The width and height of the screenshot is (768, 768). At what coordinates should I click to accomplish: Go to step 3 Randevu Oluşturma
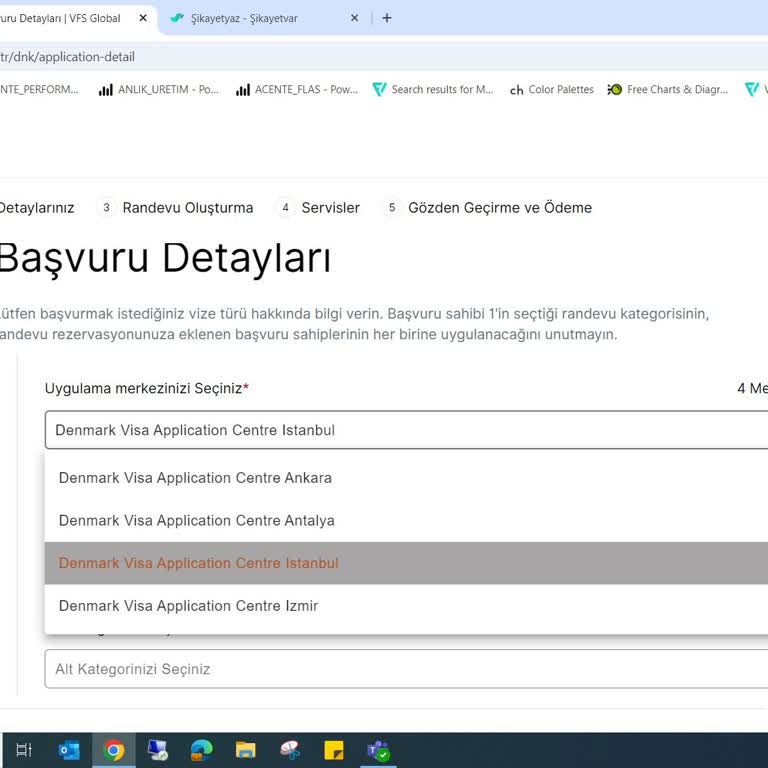point(175,208)
